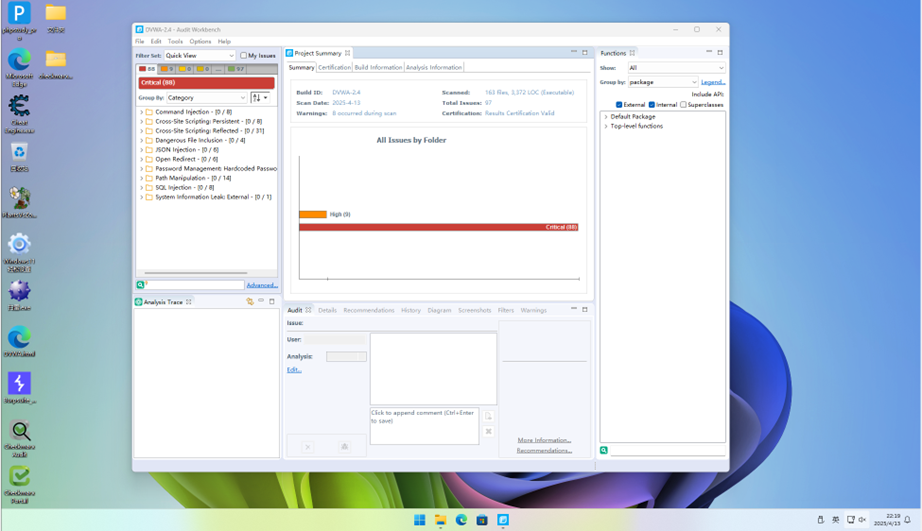Minimize the Project Summary panel
This screenshot has width=922, height=531.
pos(574,52)
